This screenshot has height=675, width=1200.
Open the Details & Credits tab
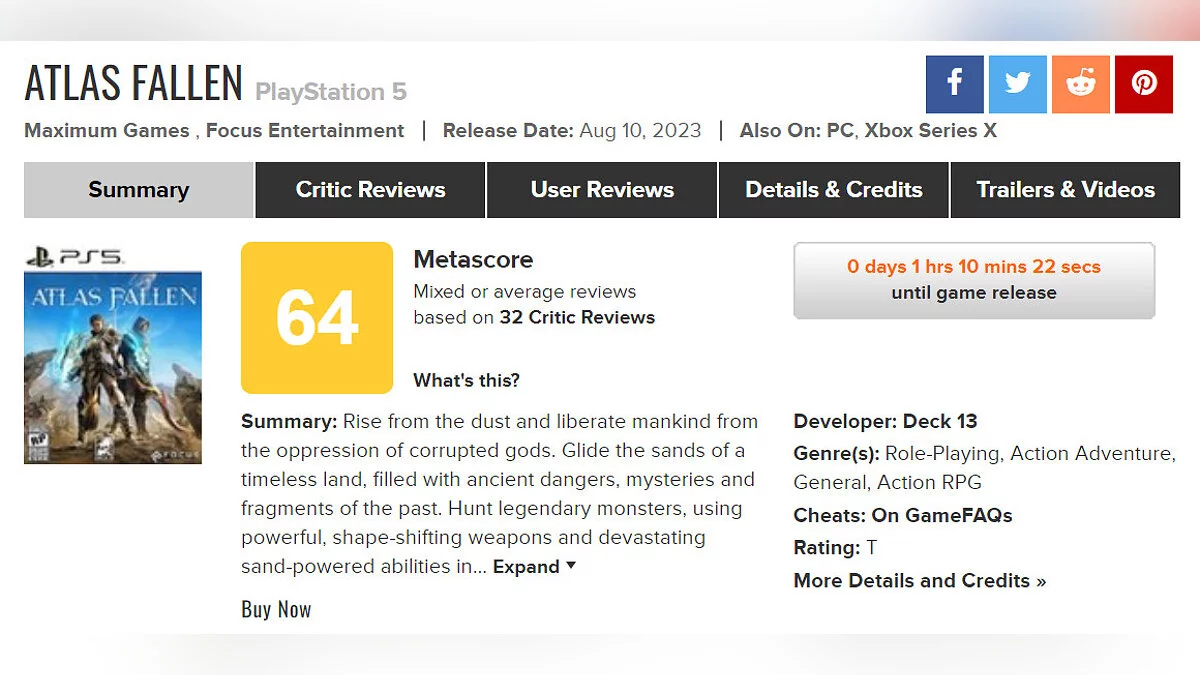pos(834,190)
